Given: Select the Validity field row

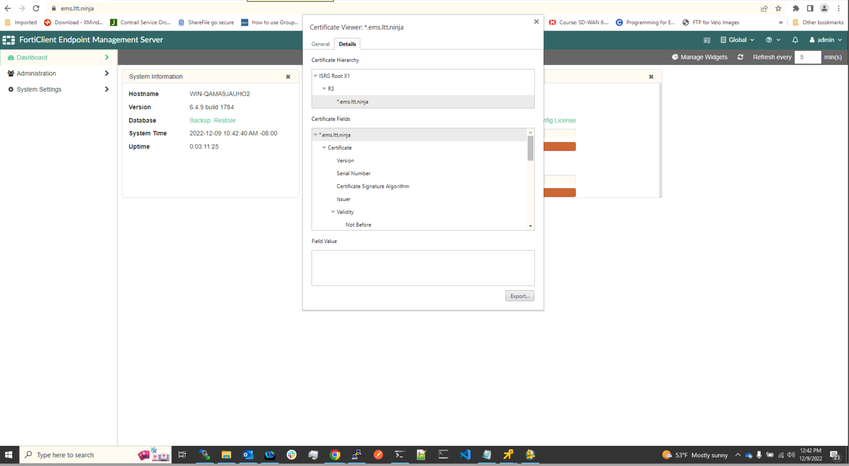Looking at the screenshot, I should [x=345, y=212].
